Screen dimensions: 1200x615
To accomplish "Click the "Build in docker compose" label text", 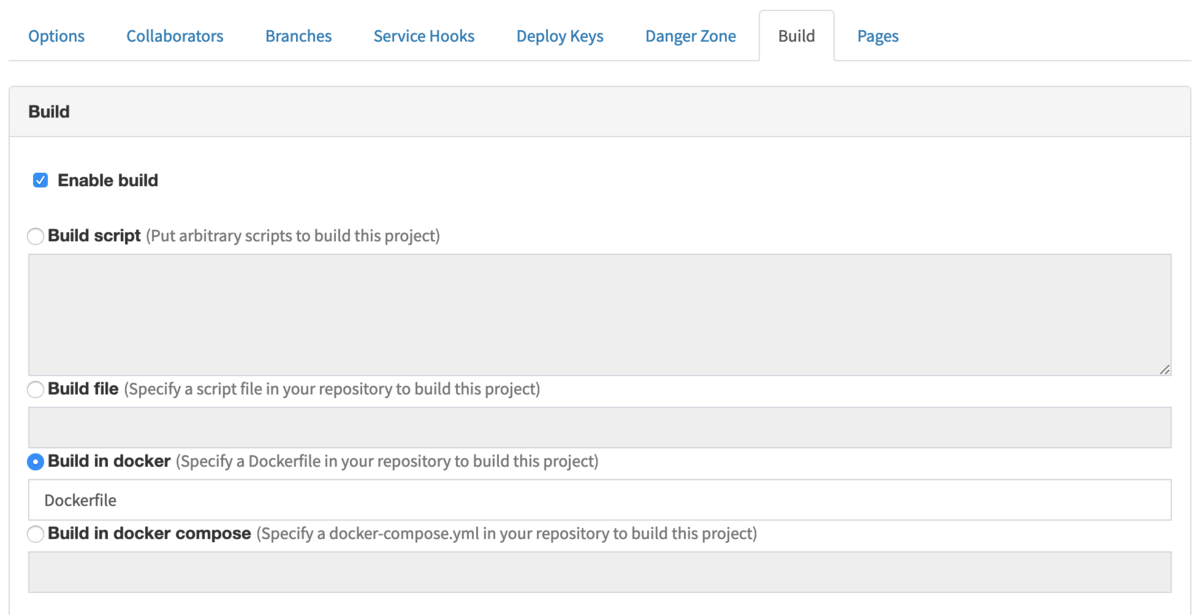I will coord(149,534).
